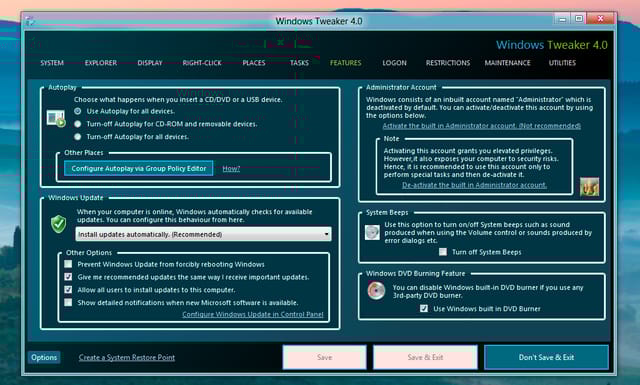Screen dimensions: 640x385
Task: Select Use Autoplay for all devices
Action: point(78,111)
